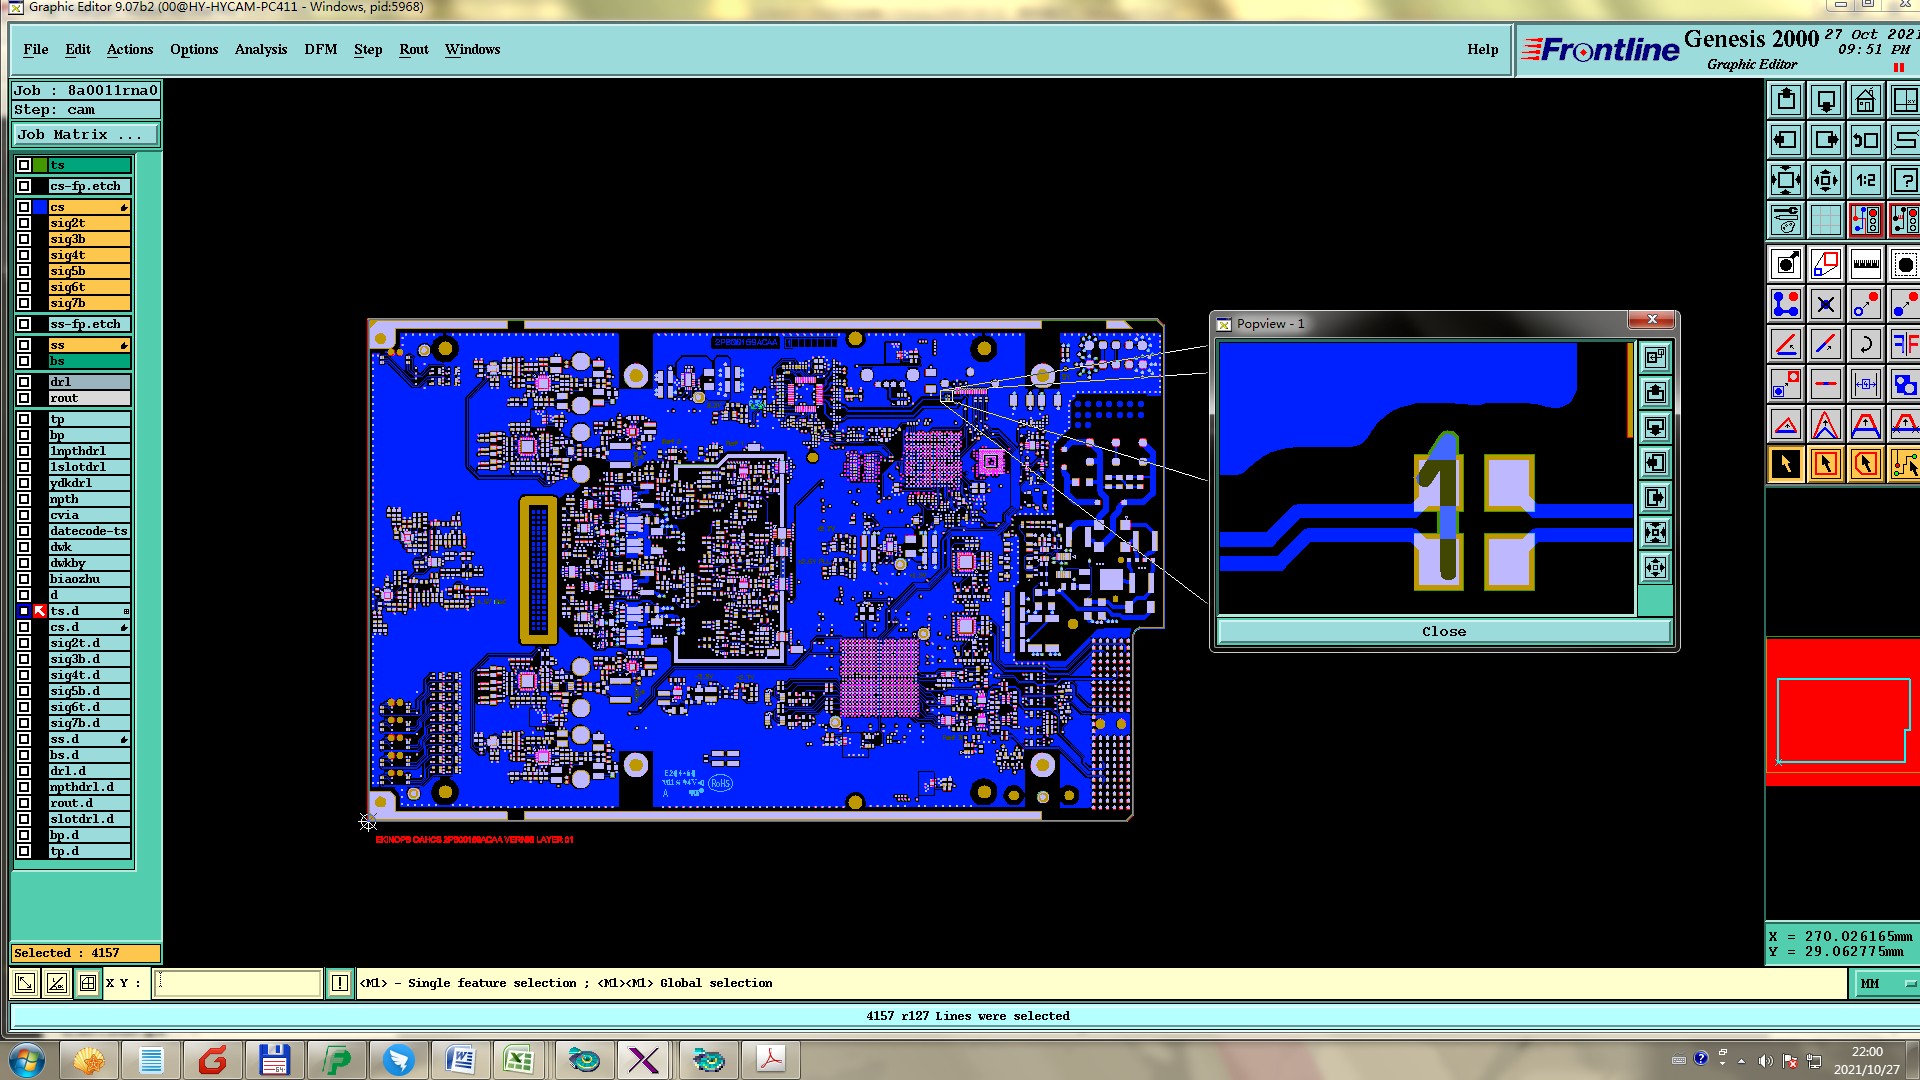Click the pan-up icon in Popview

[1655, 393]
